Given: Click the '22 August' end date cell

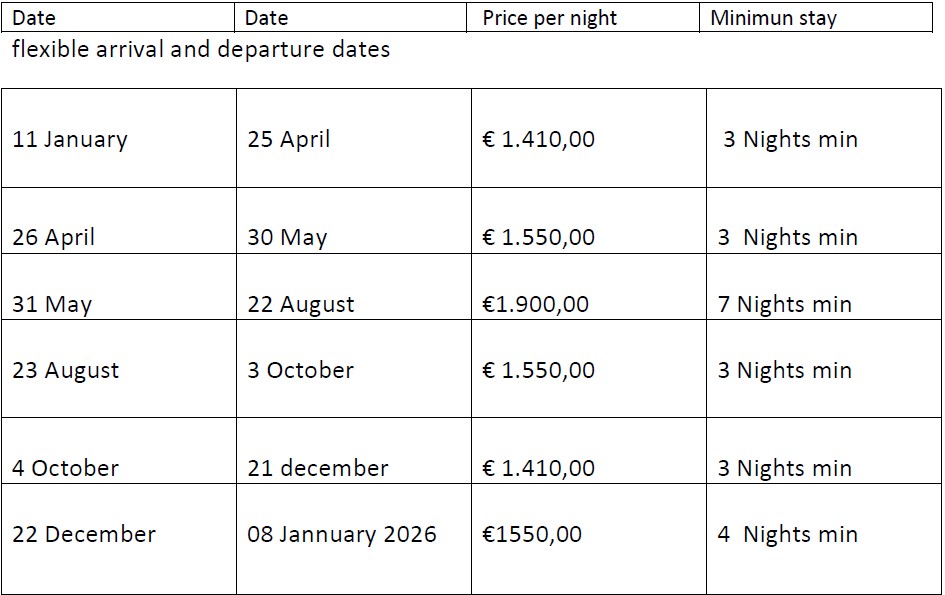Looking at the screenshot, I should 354,287.
